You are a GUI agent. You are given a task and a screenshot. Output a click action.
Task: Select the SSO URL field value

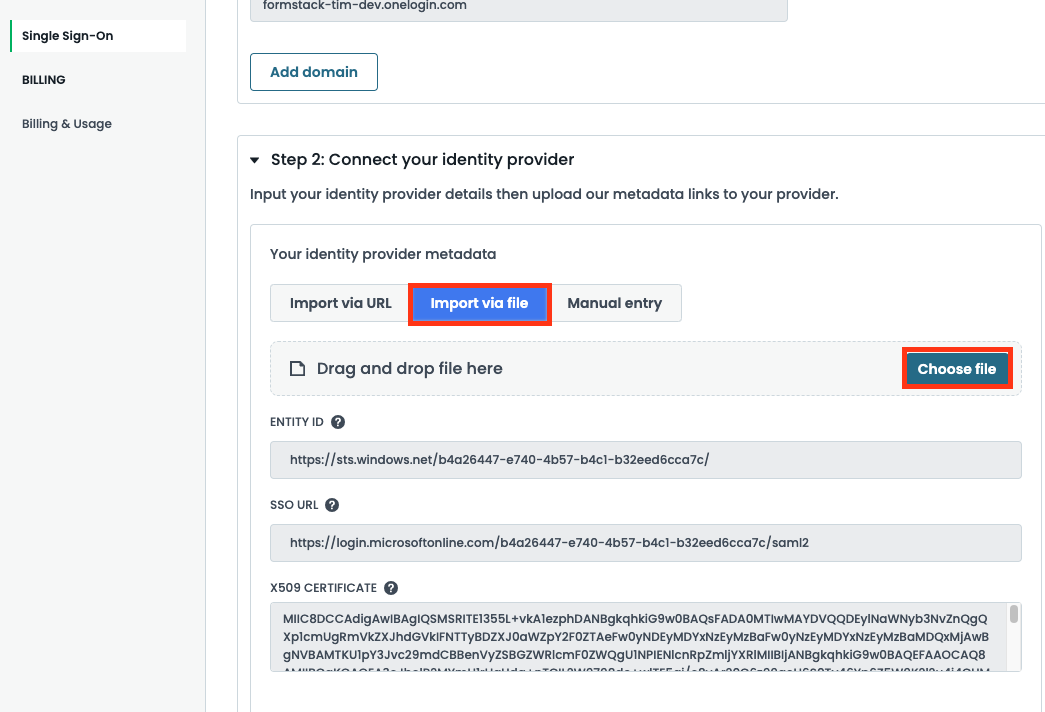pos(645,543)
